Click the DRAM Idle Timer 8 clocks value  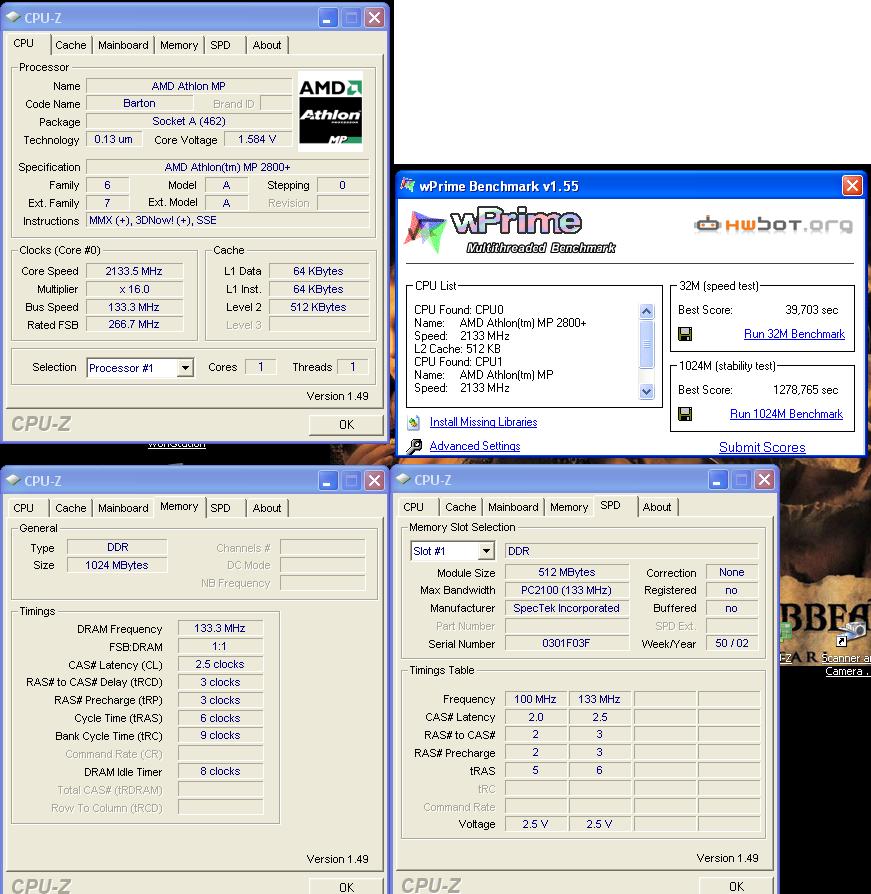(219, 771)
